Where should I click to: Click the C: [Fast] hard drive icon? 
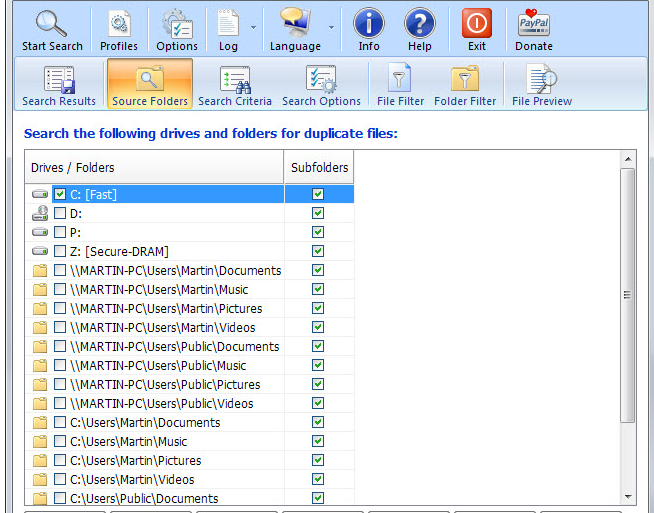(x=40, y=194)
